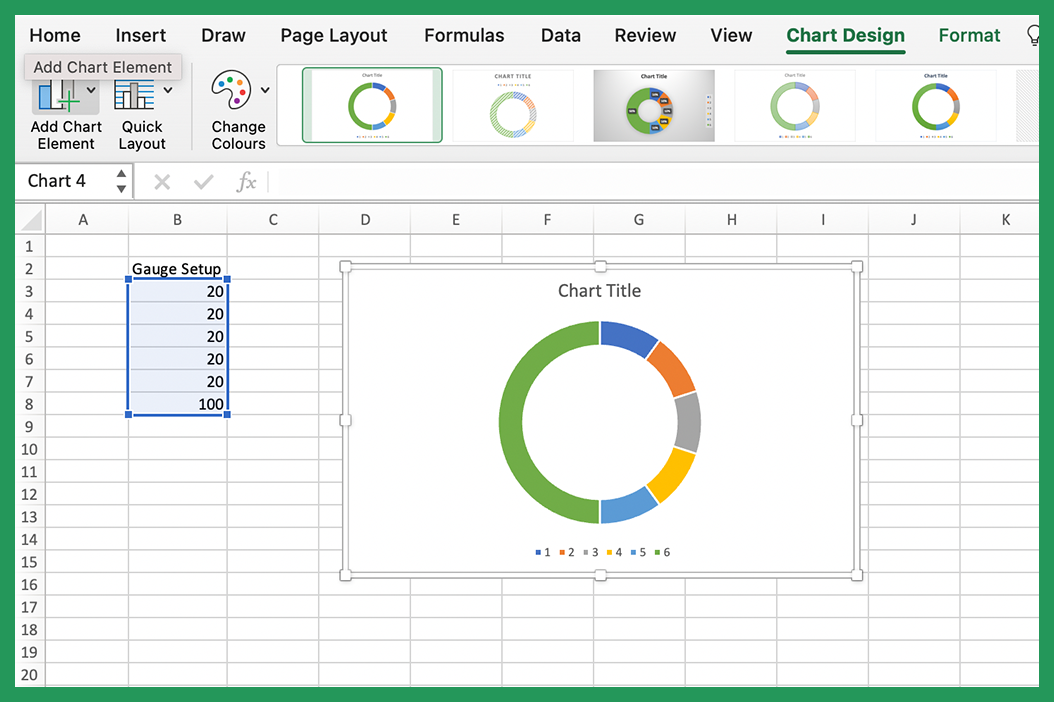Click the chart legend below the doughnut
Viewport: 1054px width, 702px height.
(x=600, y=551)
